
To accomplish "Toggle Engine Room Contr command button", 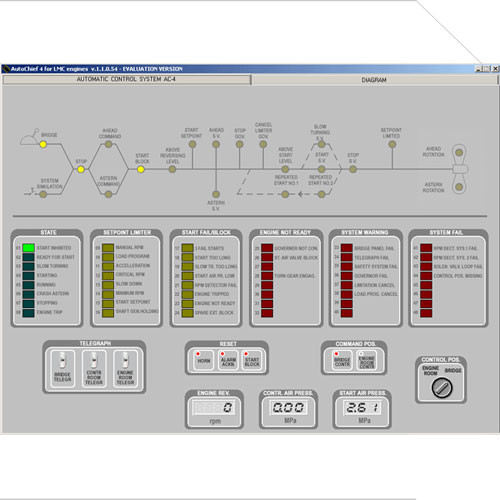I will [367, 360].
